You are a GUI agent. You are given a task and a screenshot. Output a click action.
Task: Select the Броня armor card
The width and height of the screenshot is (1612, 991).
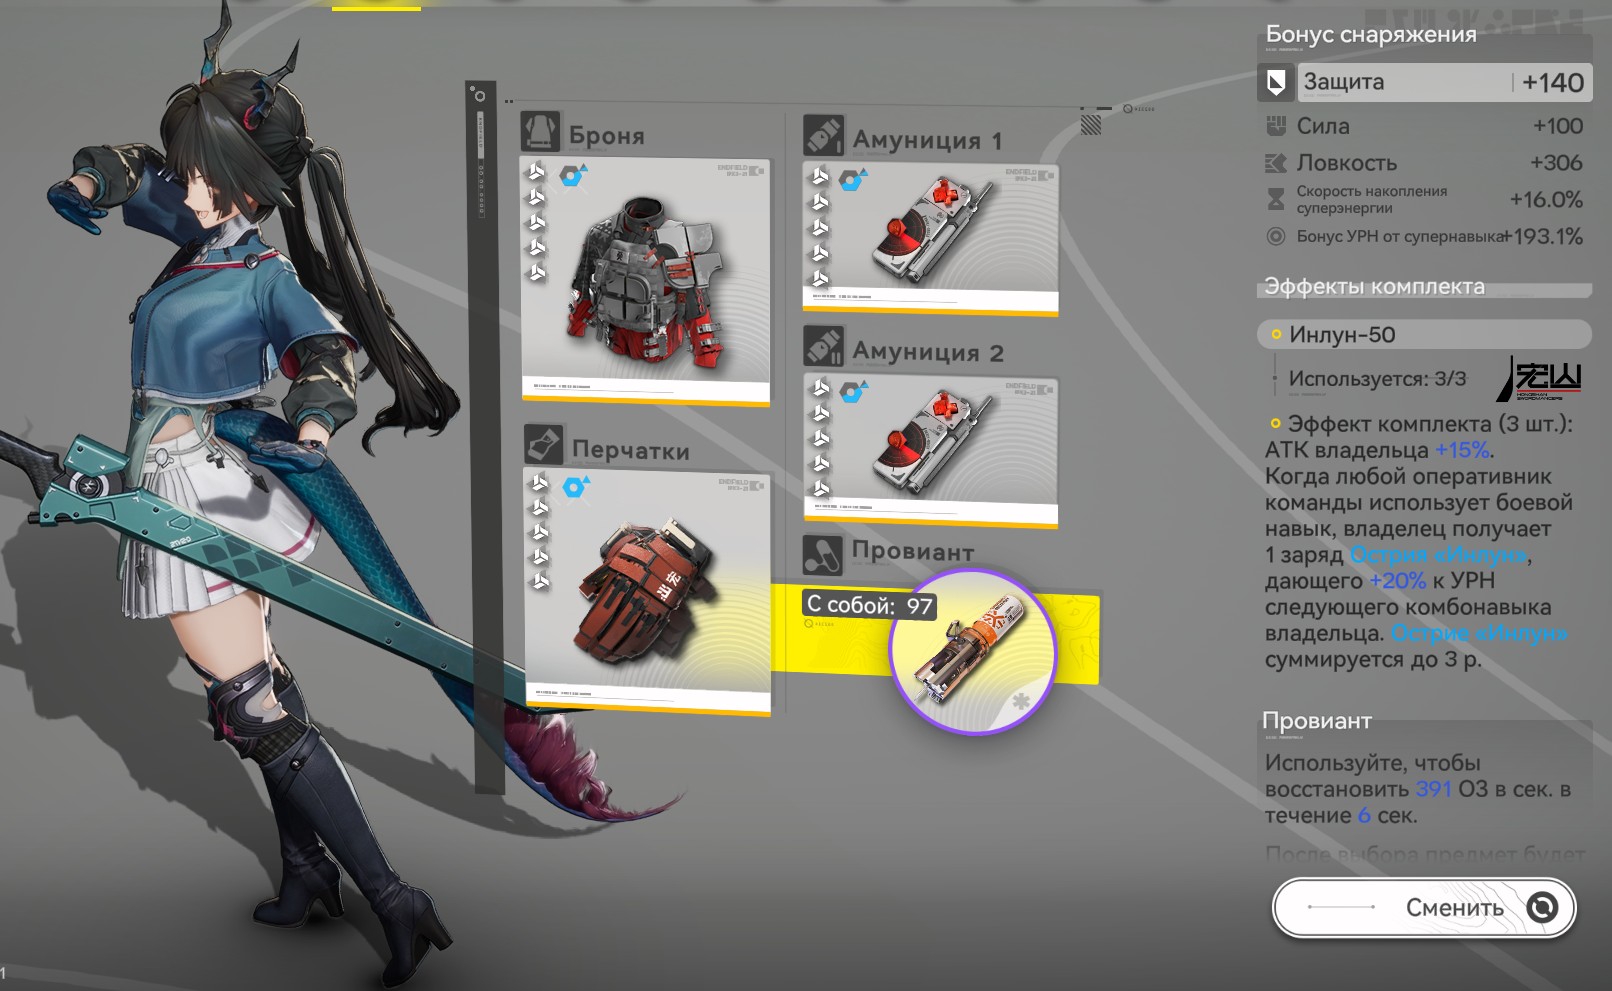646,281
